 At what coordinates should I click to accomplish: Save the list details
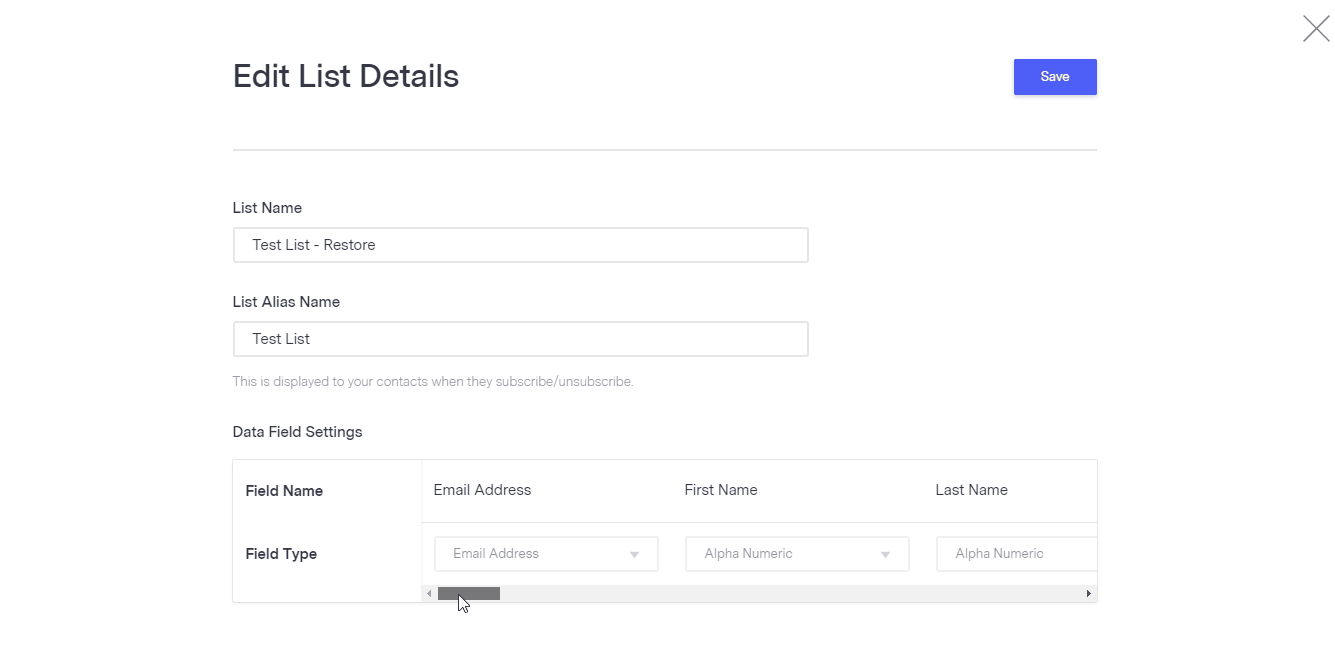pyautogui.click(x=1055, y=77)
